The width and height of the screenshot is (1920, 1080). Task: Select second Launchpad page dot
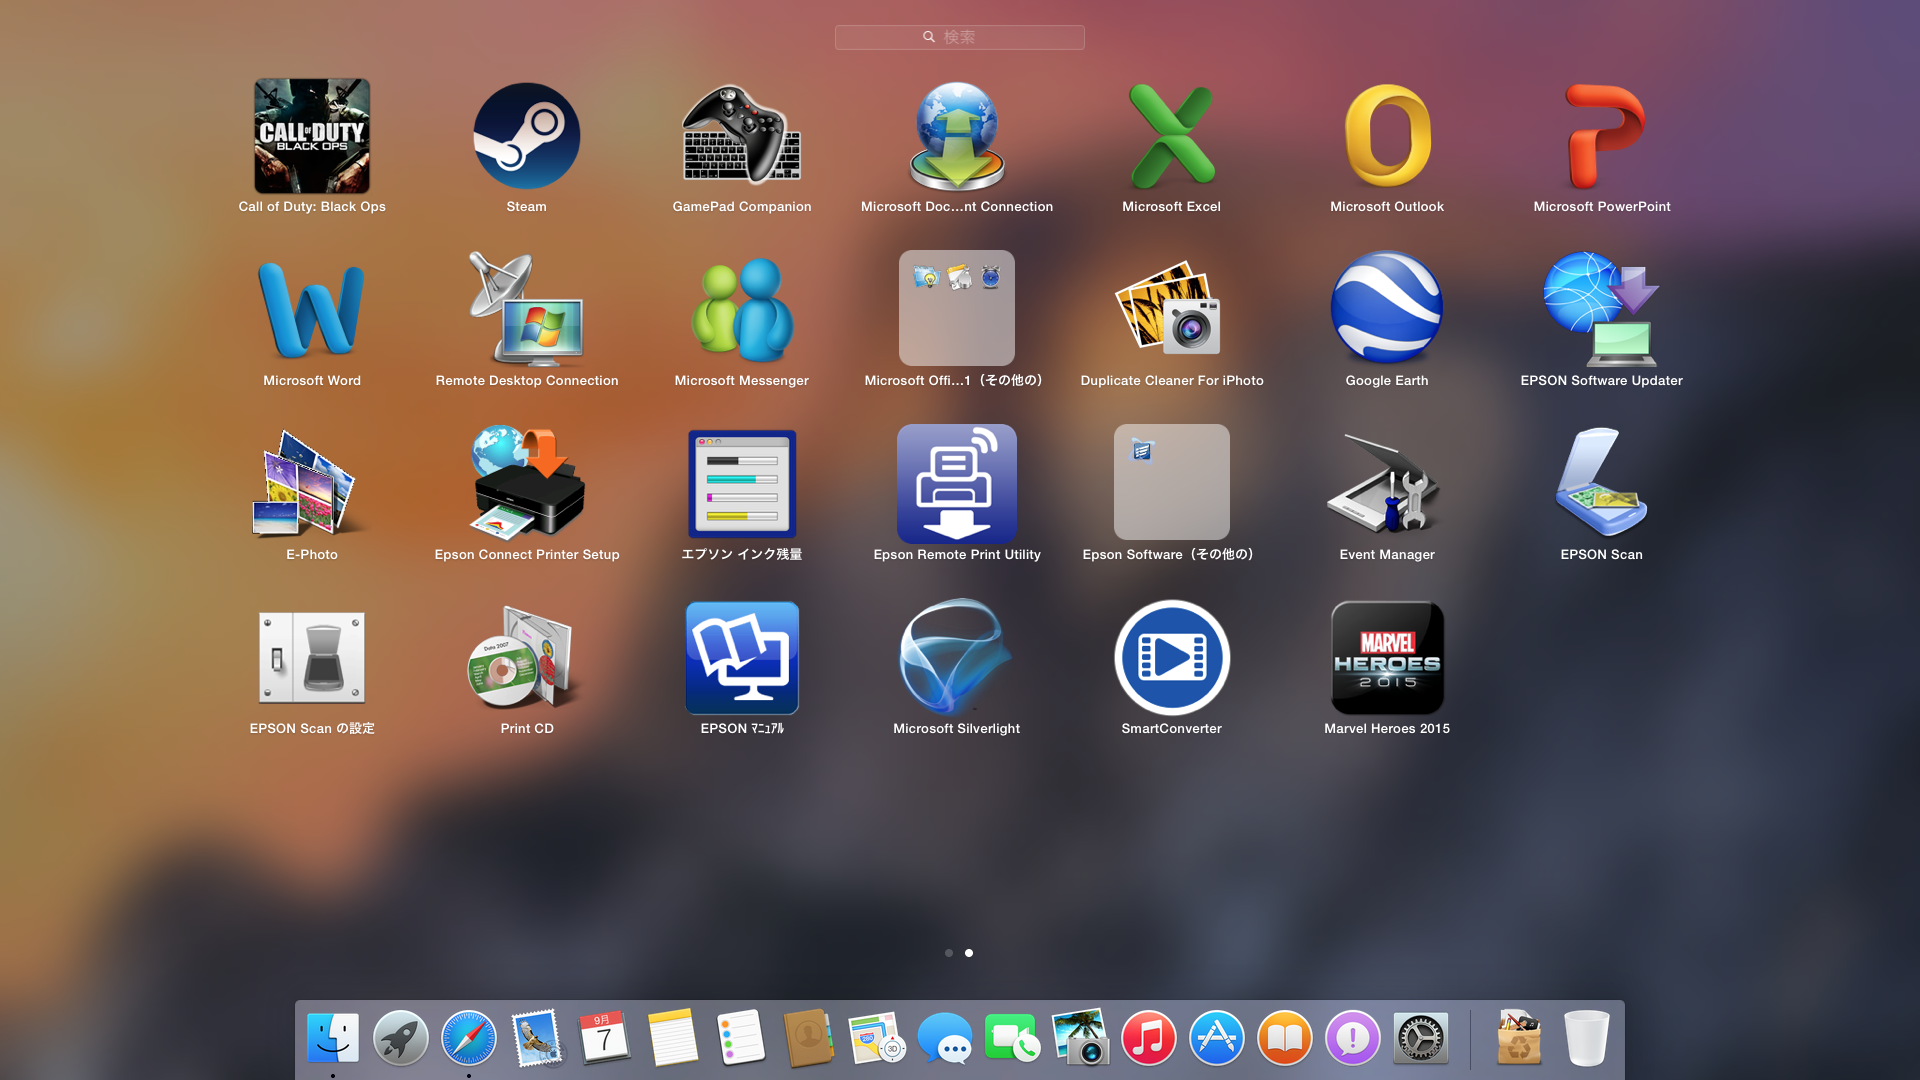[969, 953]
